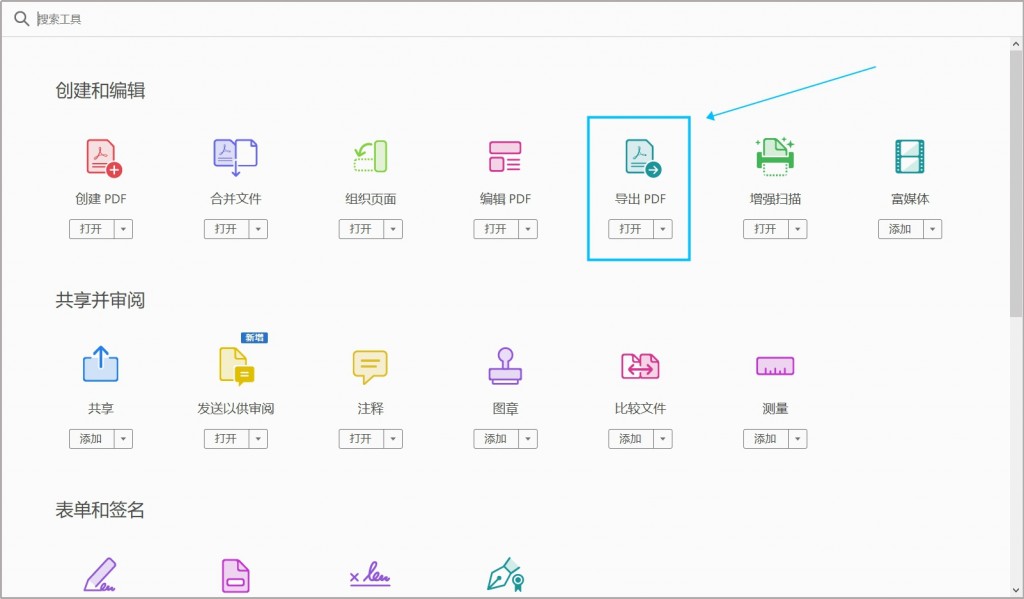
Task: Click the 创建和编辑 section heading
Action: (100, 91)
